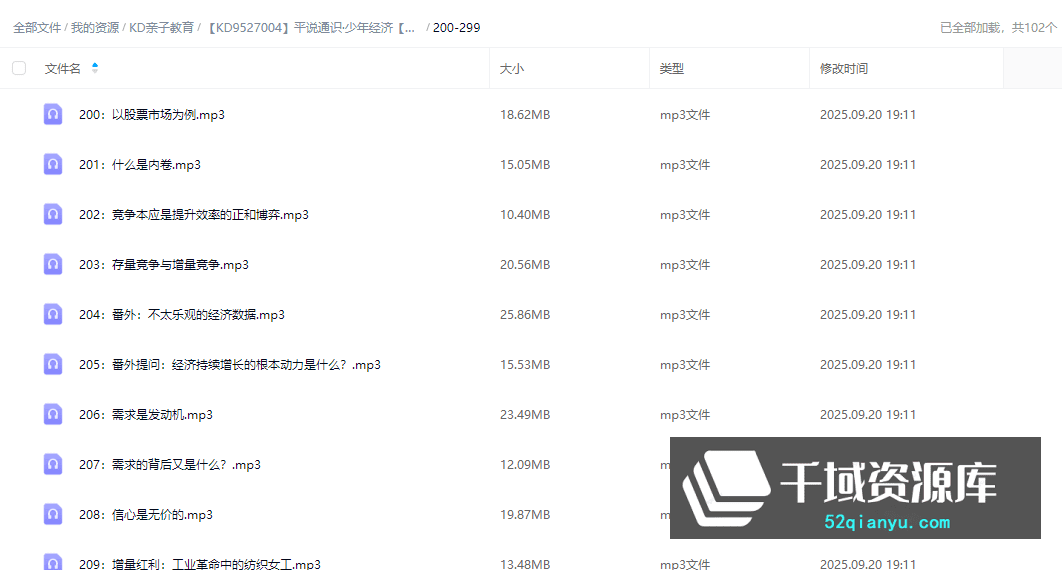The height and width of the screenshot is (570, 1062).
Task: Click the 15.53MB size cell
Action: pyautogui.click(x=525, y=365)
